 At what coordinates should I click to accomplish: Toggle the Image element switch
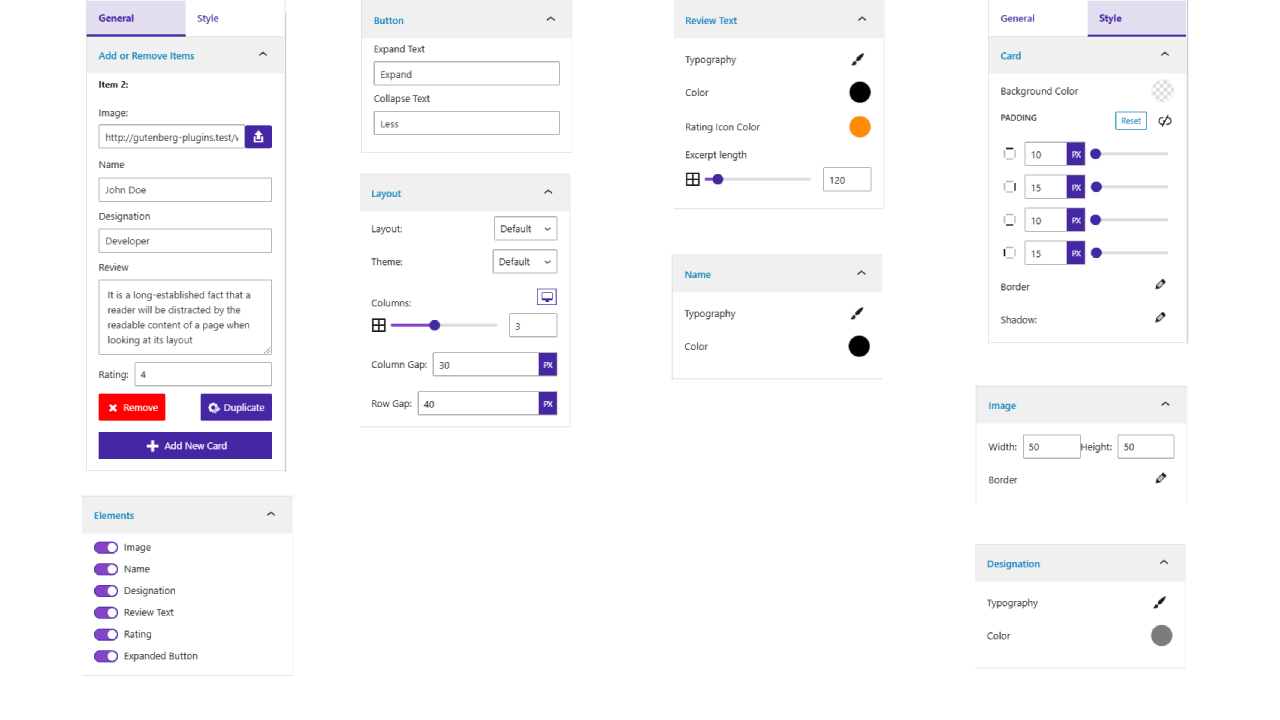coord(106,548)
